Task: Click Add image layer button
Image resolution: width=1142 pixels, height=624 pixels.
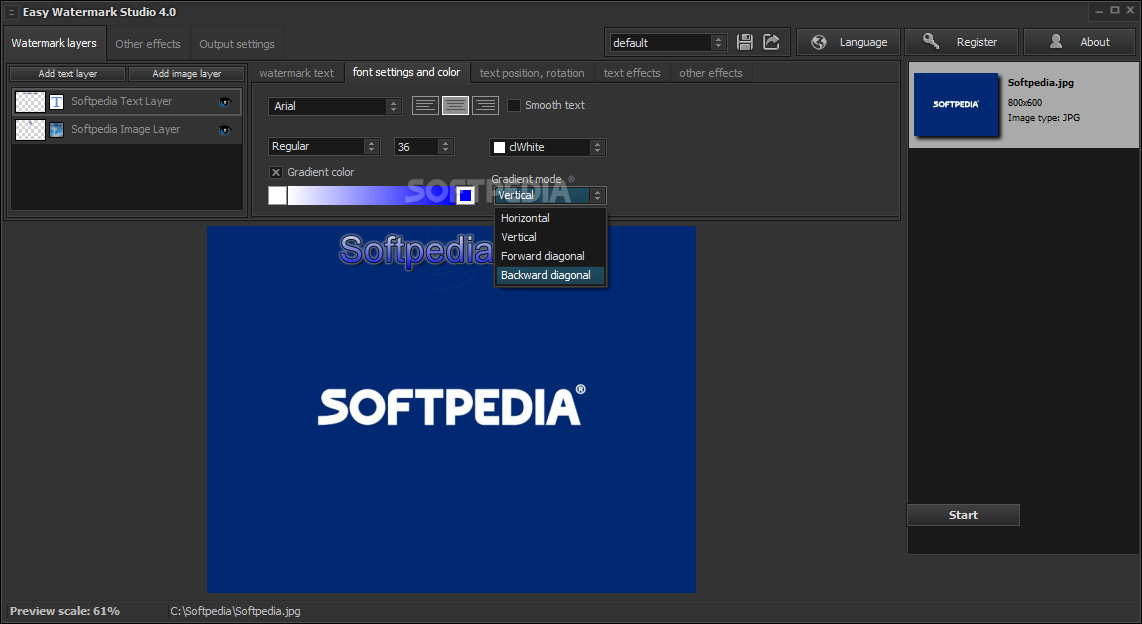Action: pyautogui.click(x=186, y=74)
